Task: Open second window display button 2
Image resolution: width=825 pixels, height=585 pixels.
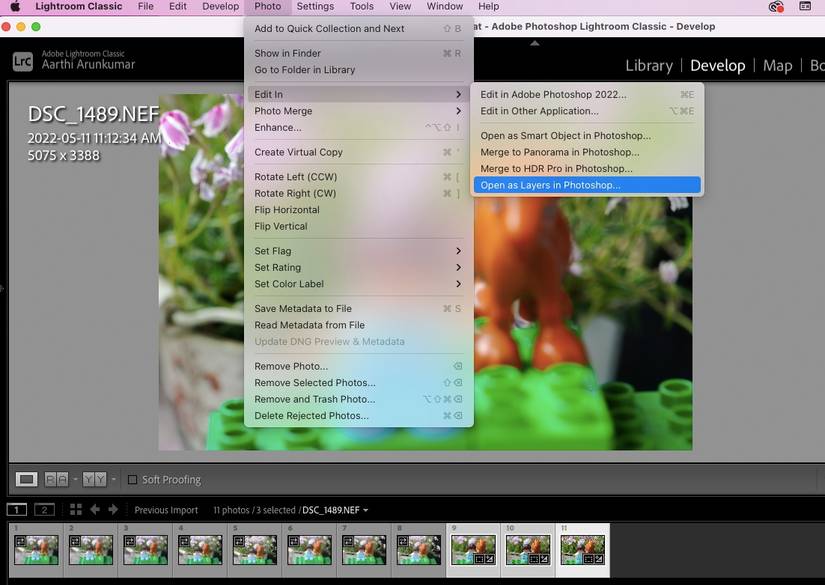Action: point(44,509)
